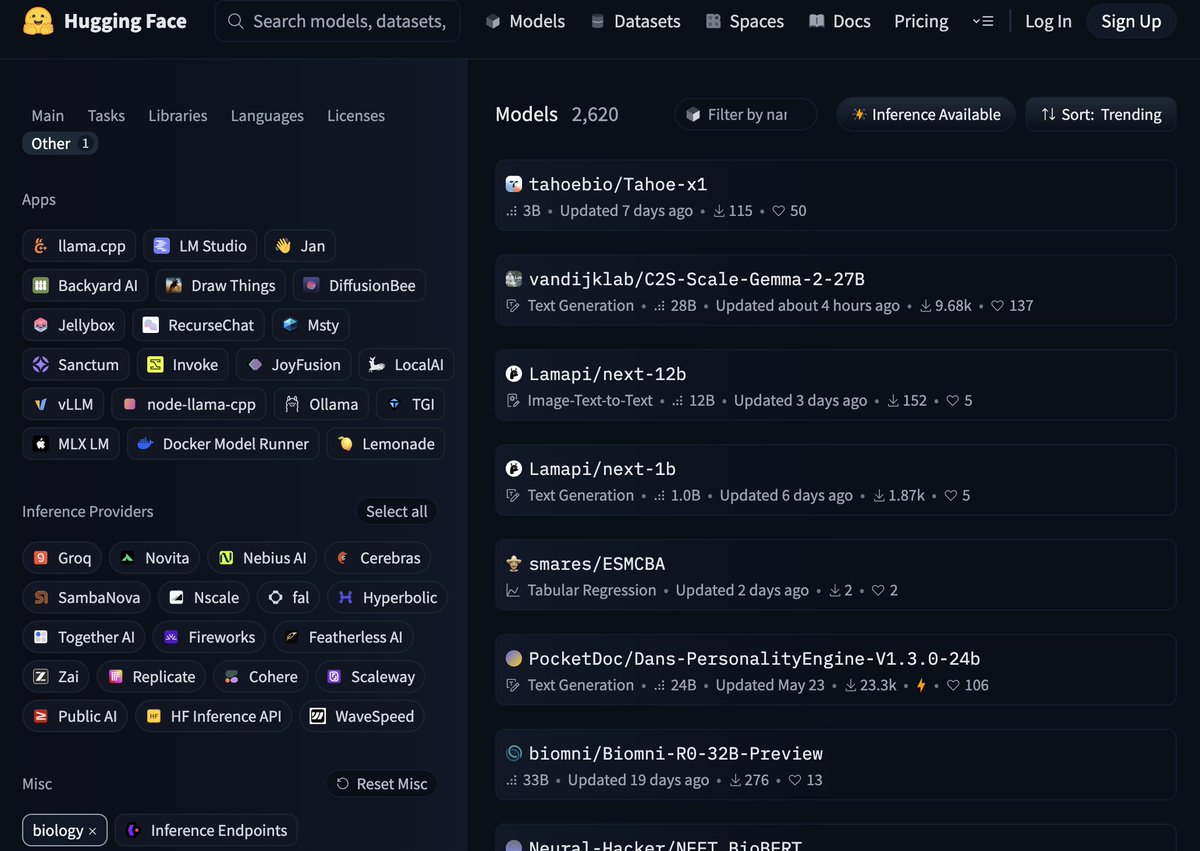Click the Reset Misc button
1200x851 pixels.
click(382, 784)
